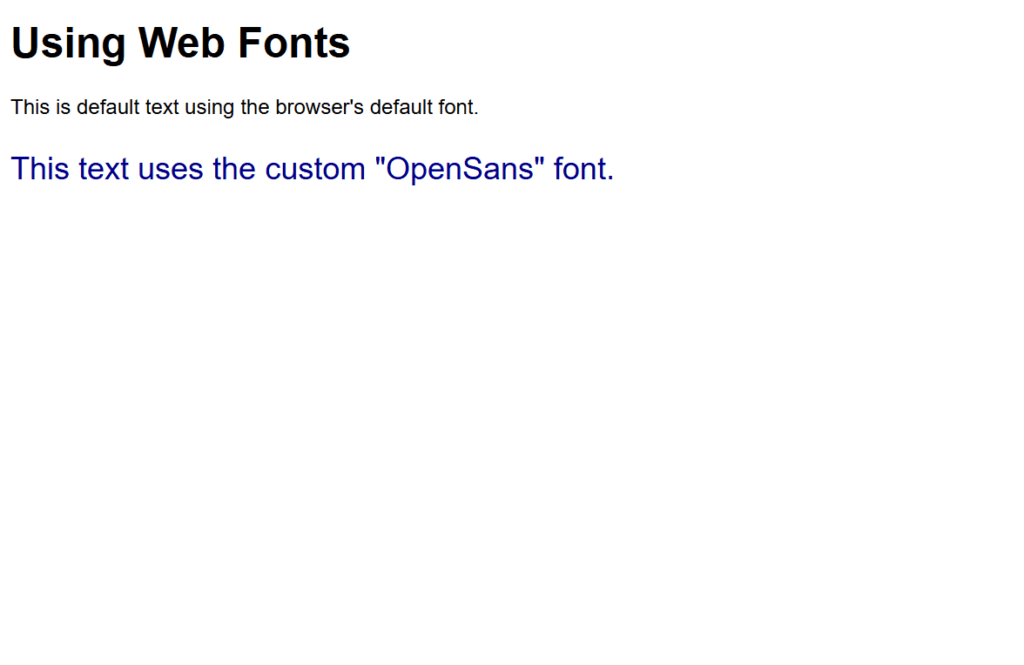Click the quoted "OpenSans" font name
This screenshot has width=1024, height=665.
pyautogui.click(x=460, y=170)
